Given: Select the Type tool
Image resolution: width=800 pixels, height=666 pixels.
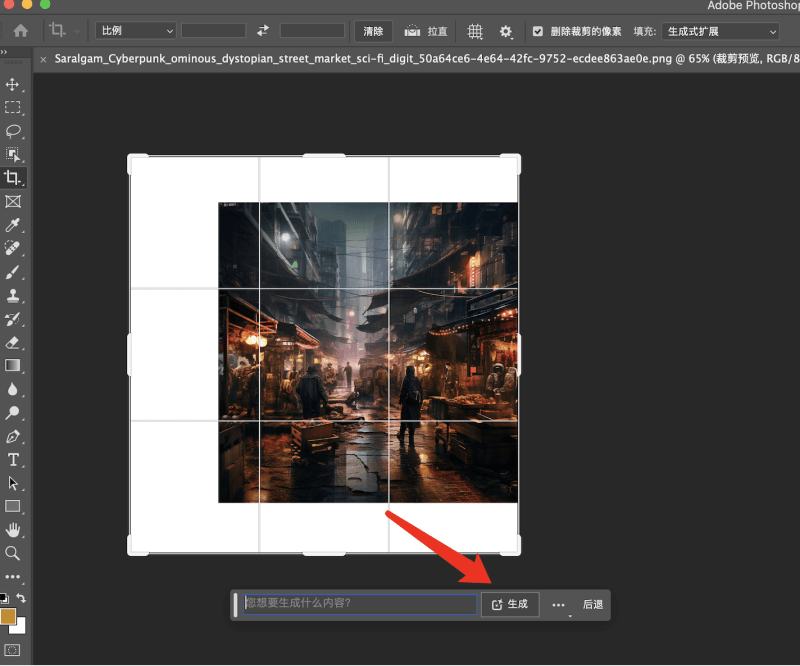Looking at the screenshot, I should (14, 460).
